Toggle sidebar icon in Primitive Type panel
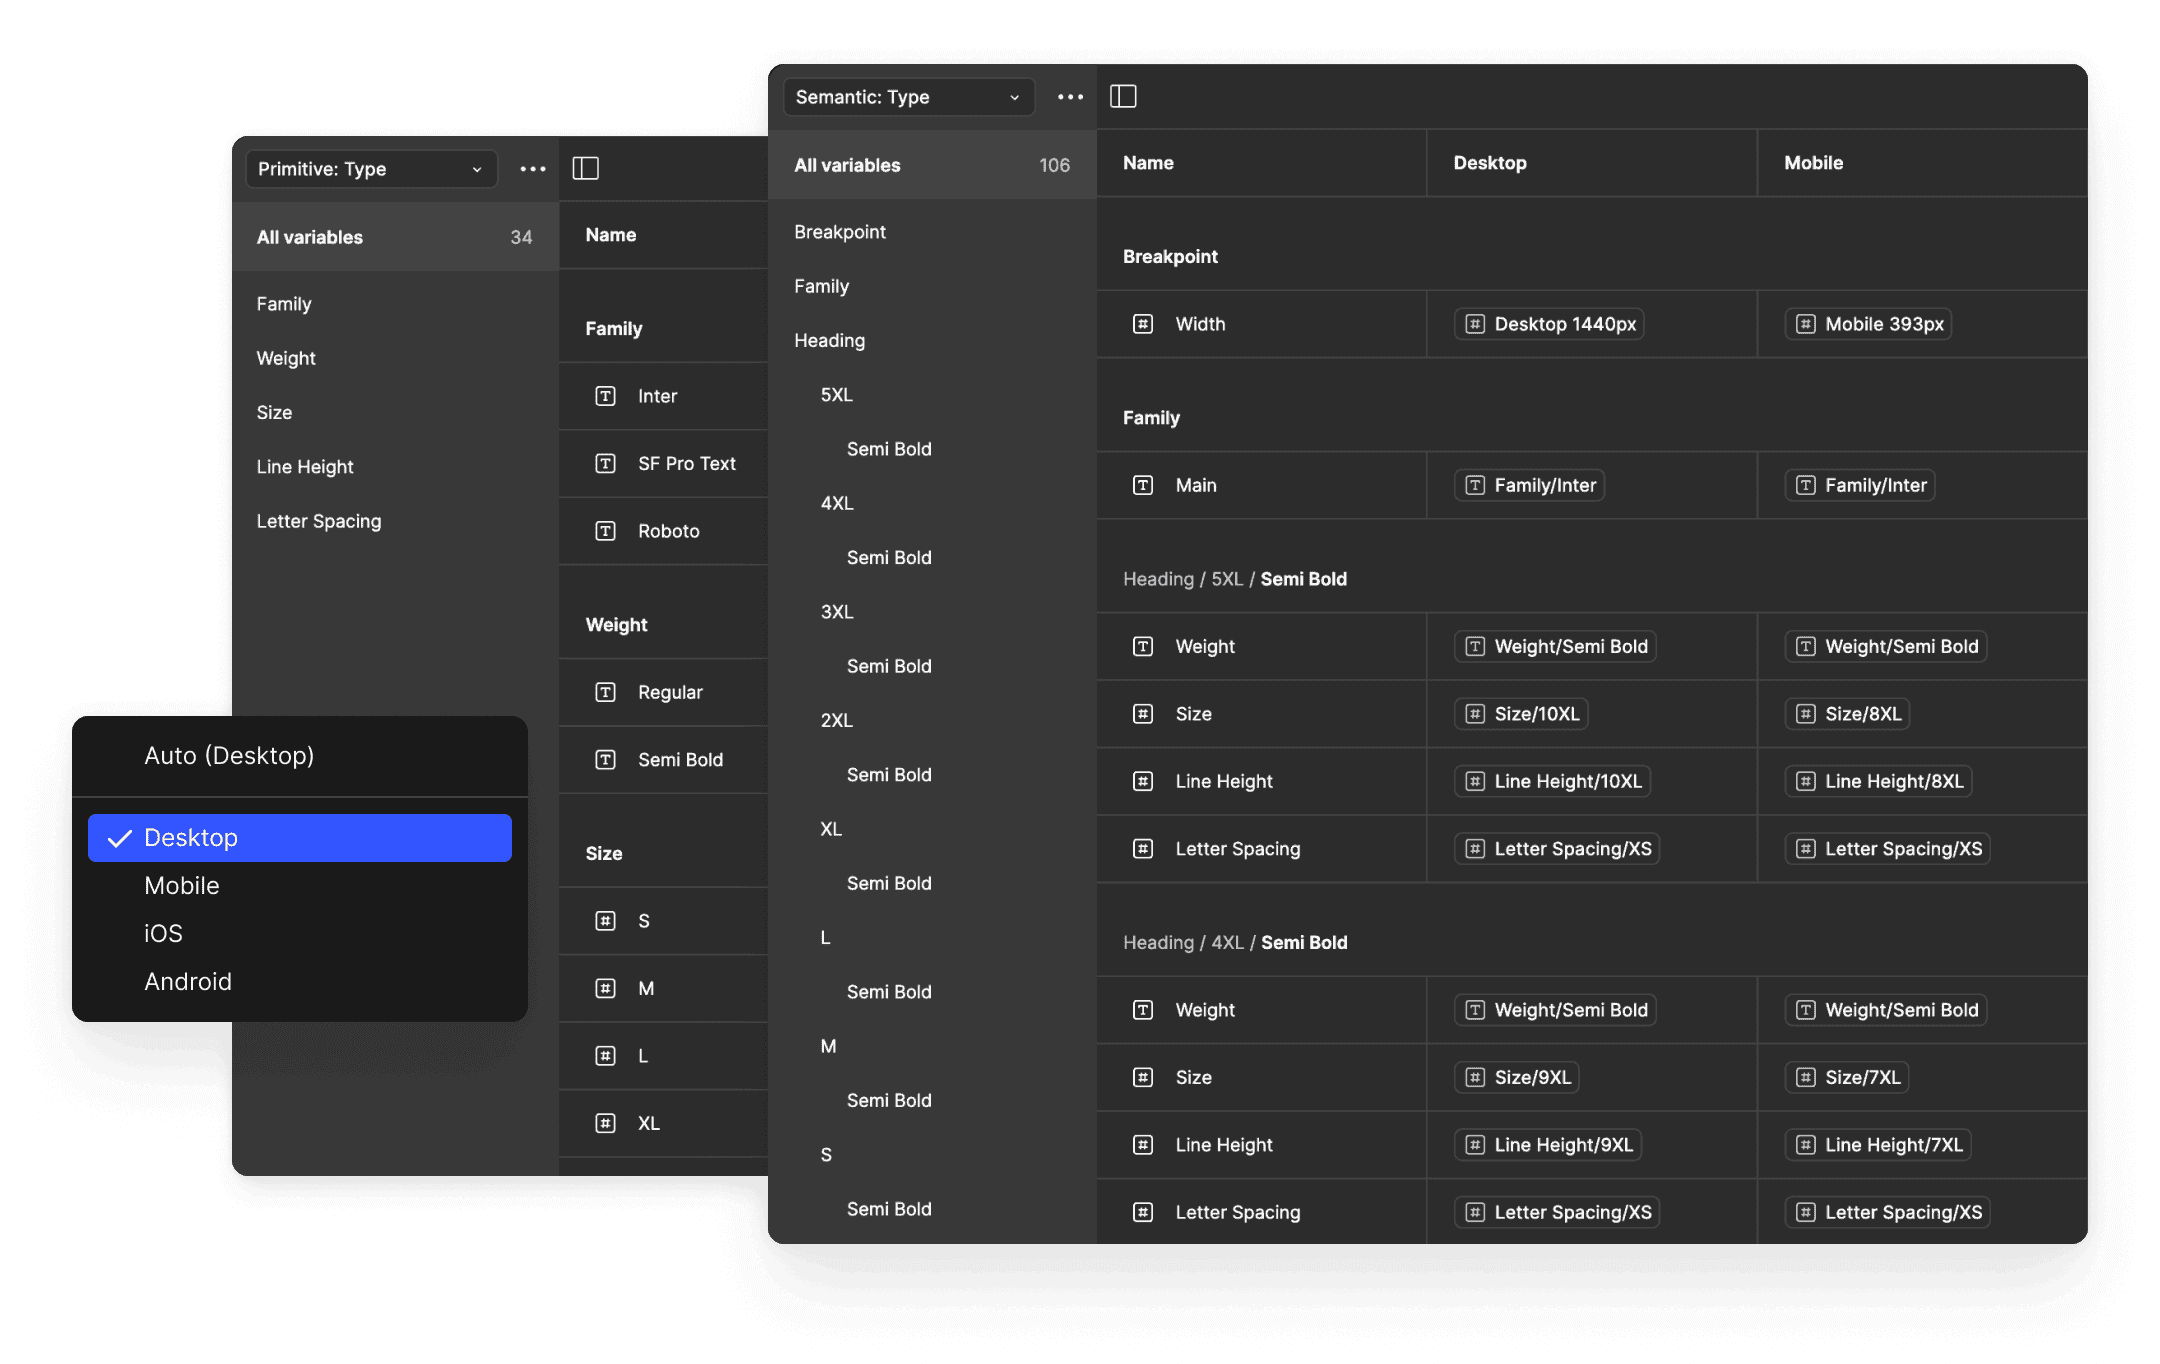 click(585, 169)
